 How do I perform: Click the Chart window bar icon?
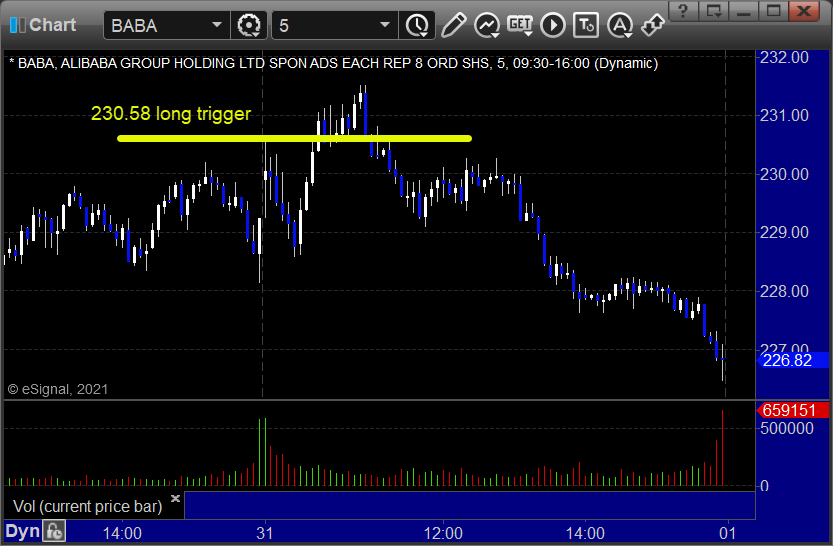tap(17, 25)
